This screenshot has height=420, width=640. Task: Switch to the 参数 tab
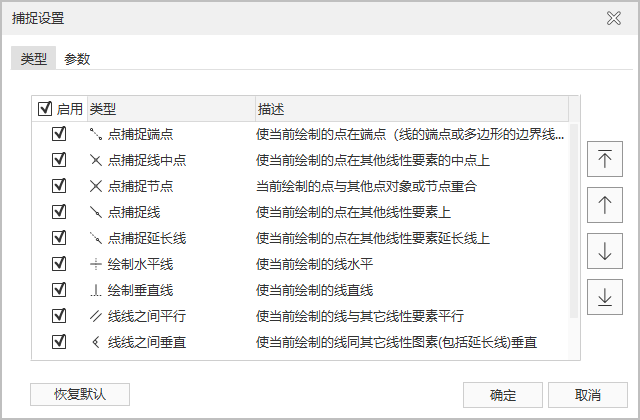coord(77,59)
